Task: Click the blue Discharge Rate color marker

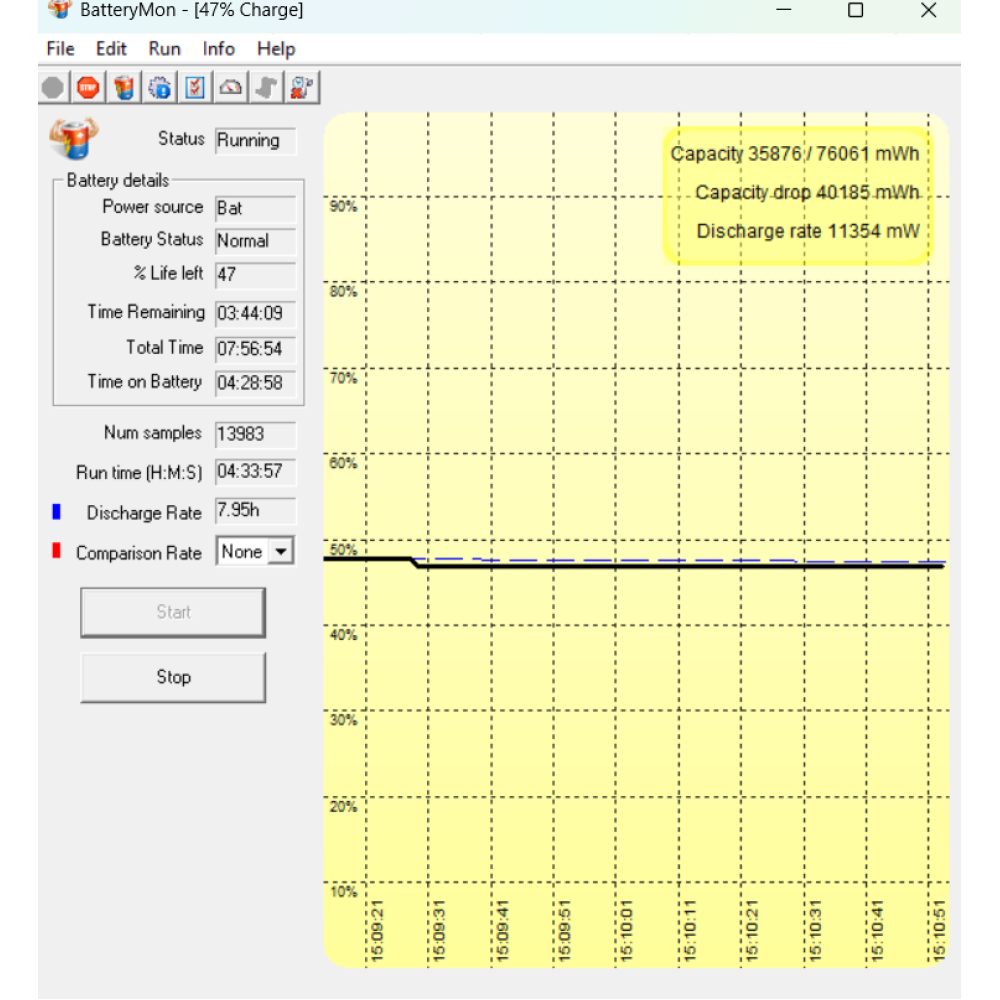Action: (57, 511)
